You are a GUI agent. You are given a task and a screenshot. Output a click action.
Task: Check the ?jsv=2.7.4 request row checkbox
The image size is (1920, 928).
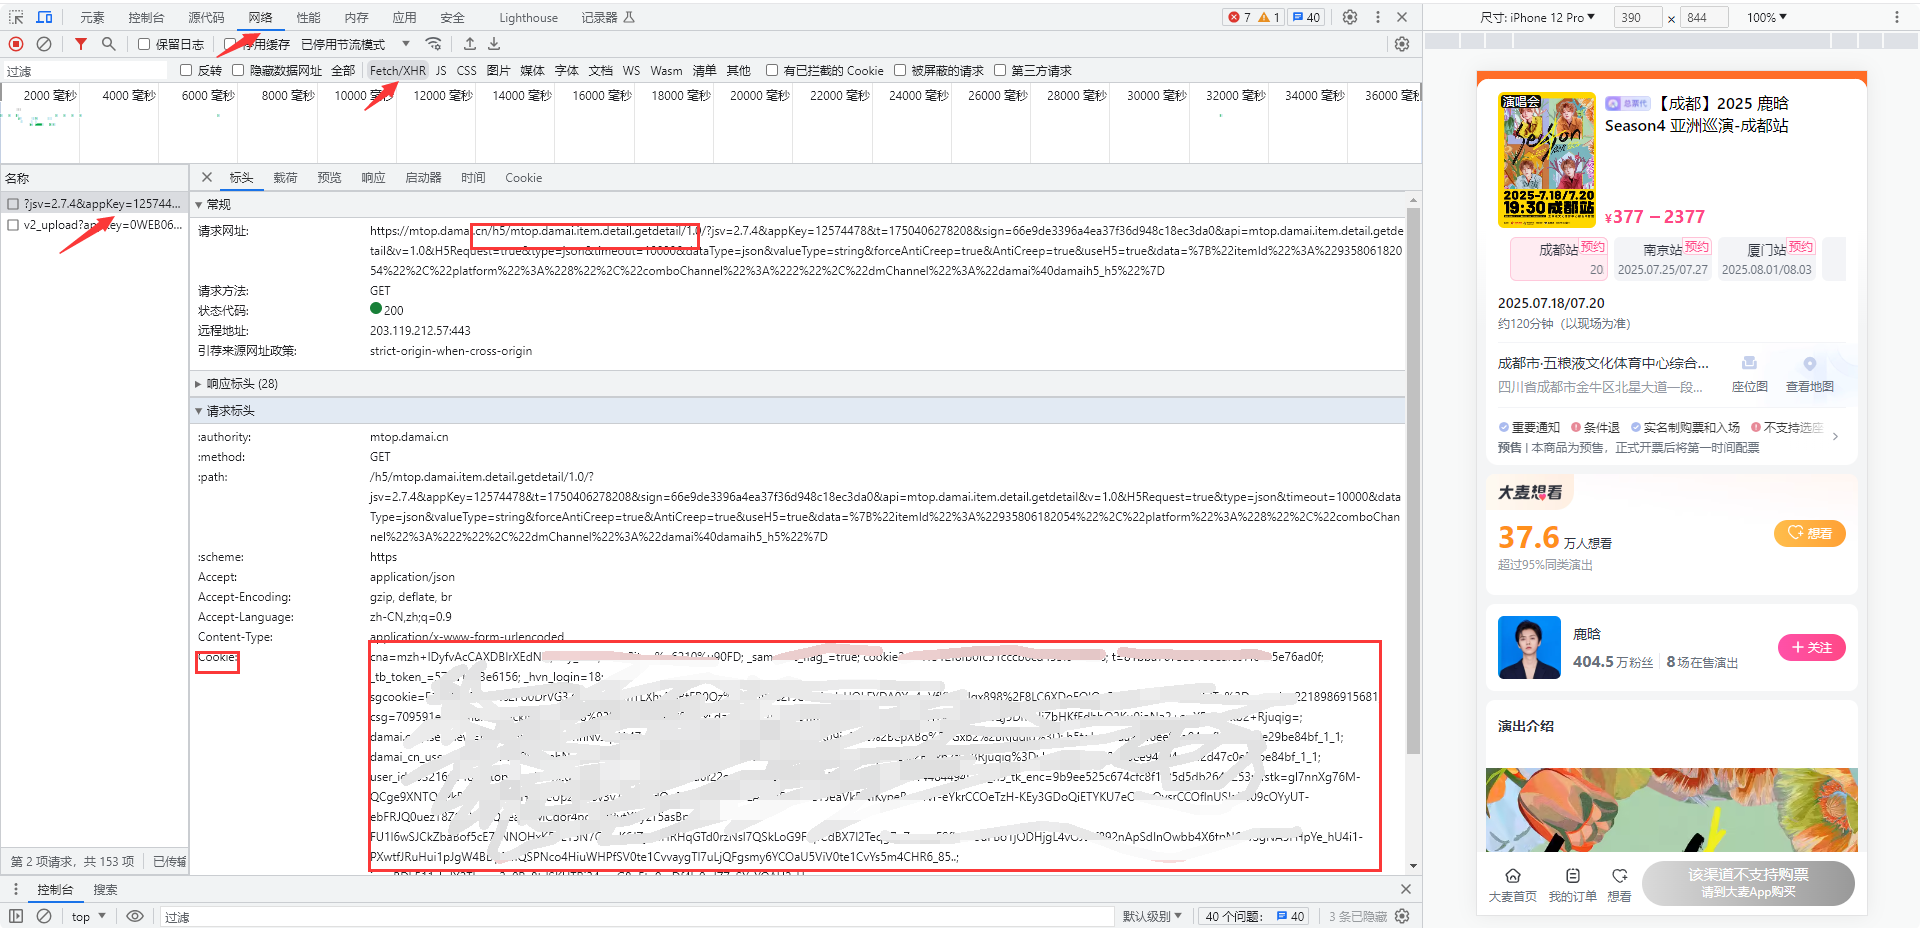13,204
